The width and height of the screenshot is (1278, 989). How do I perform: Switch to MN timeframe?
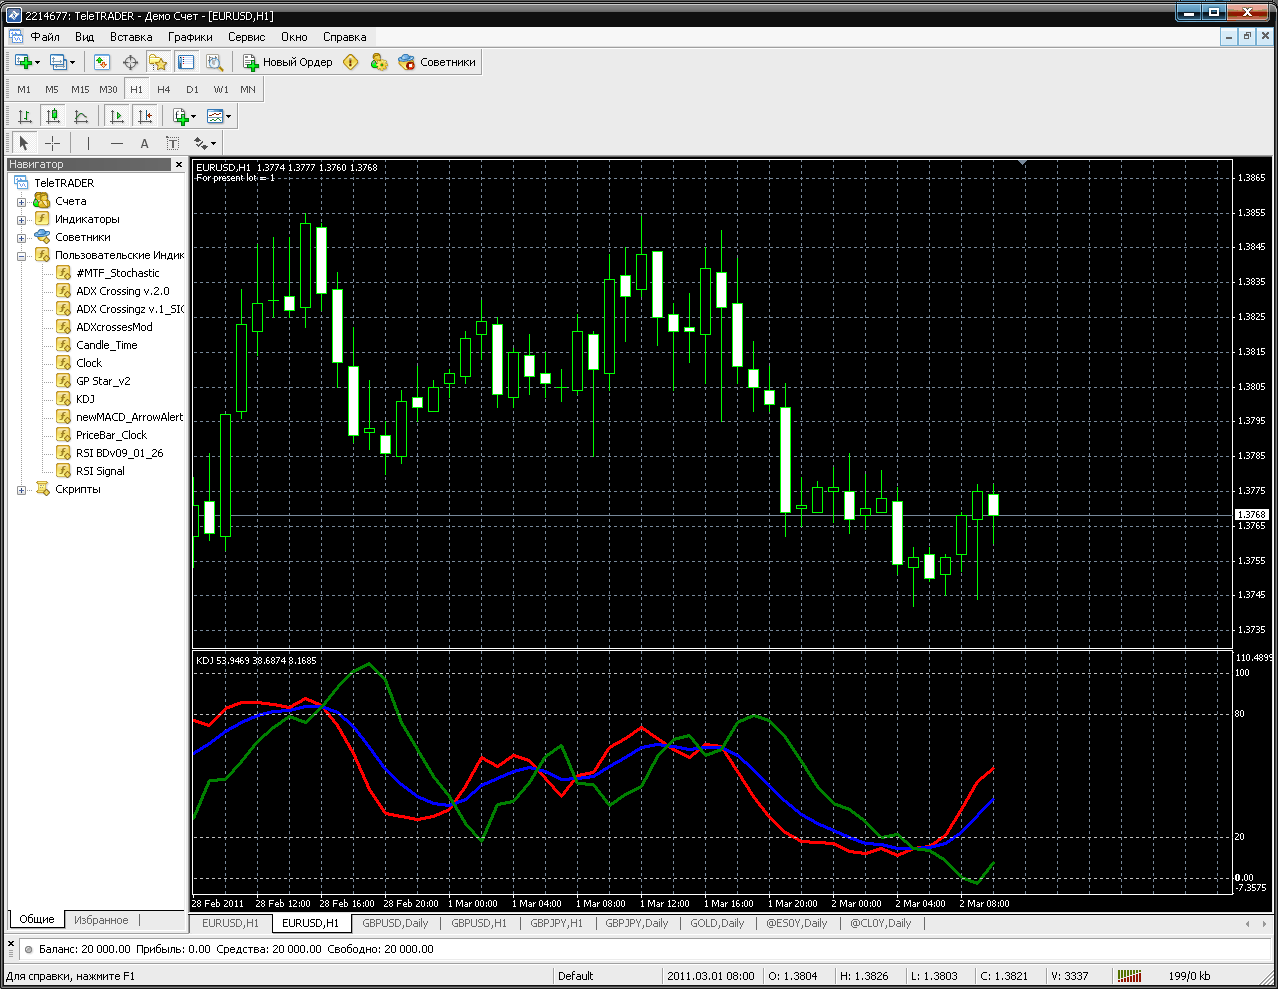(x=248, y=89)
